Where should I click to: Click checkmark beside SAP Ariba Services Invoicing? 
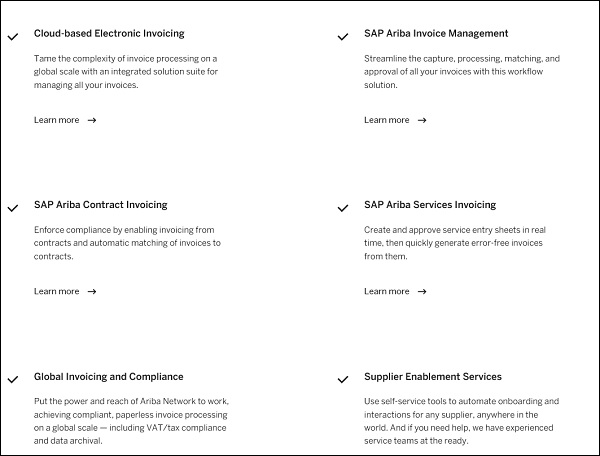coord(342,208)
